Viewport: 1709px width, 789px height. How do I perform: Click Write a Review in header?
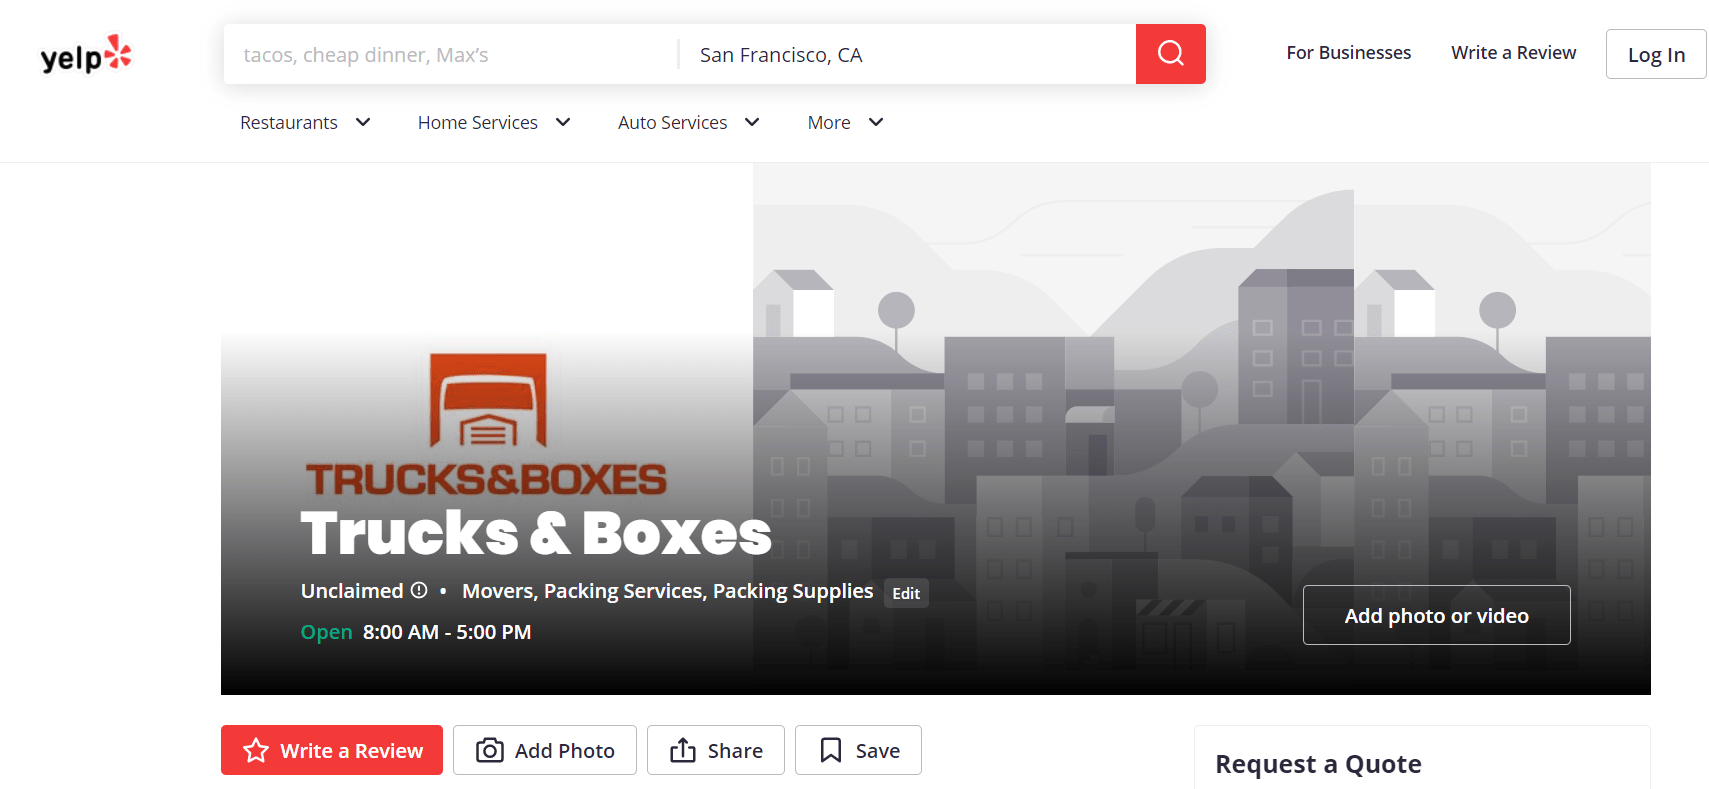[1513, 53]
